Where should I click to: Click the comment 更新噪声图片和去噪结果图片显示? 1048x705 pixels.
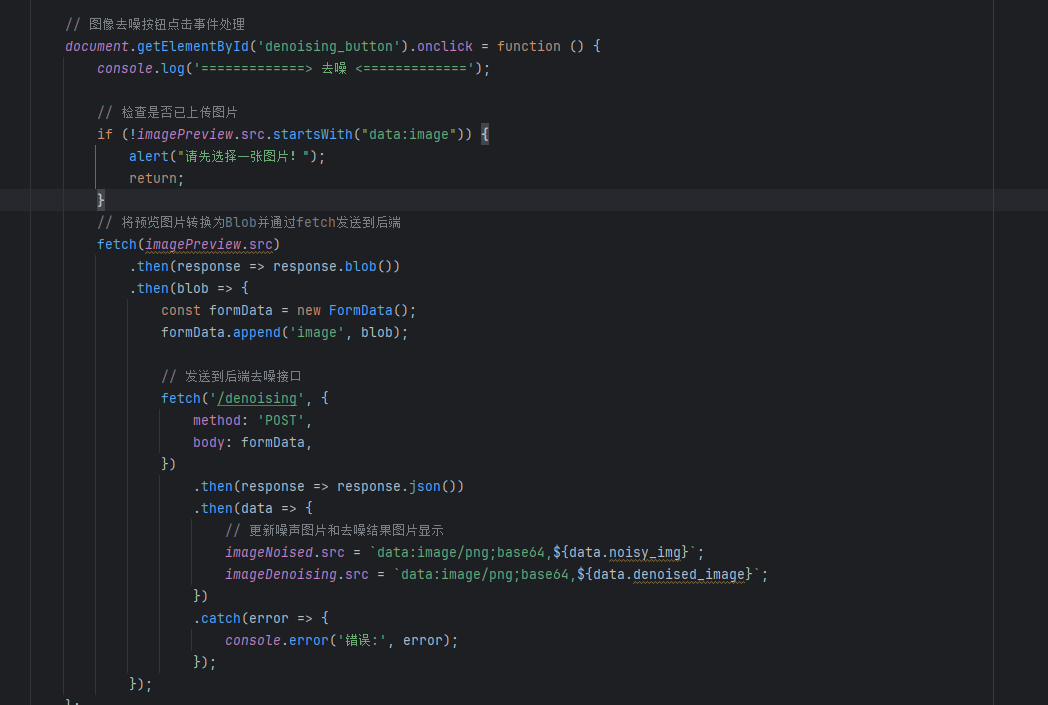click(x=334, y=531)
